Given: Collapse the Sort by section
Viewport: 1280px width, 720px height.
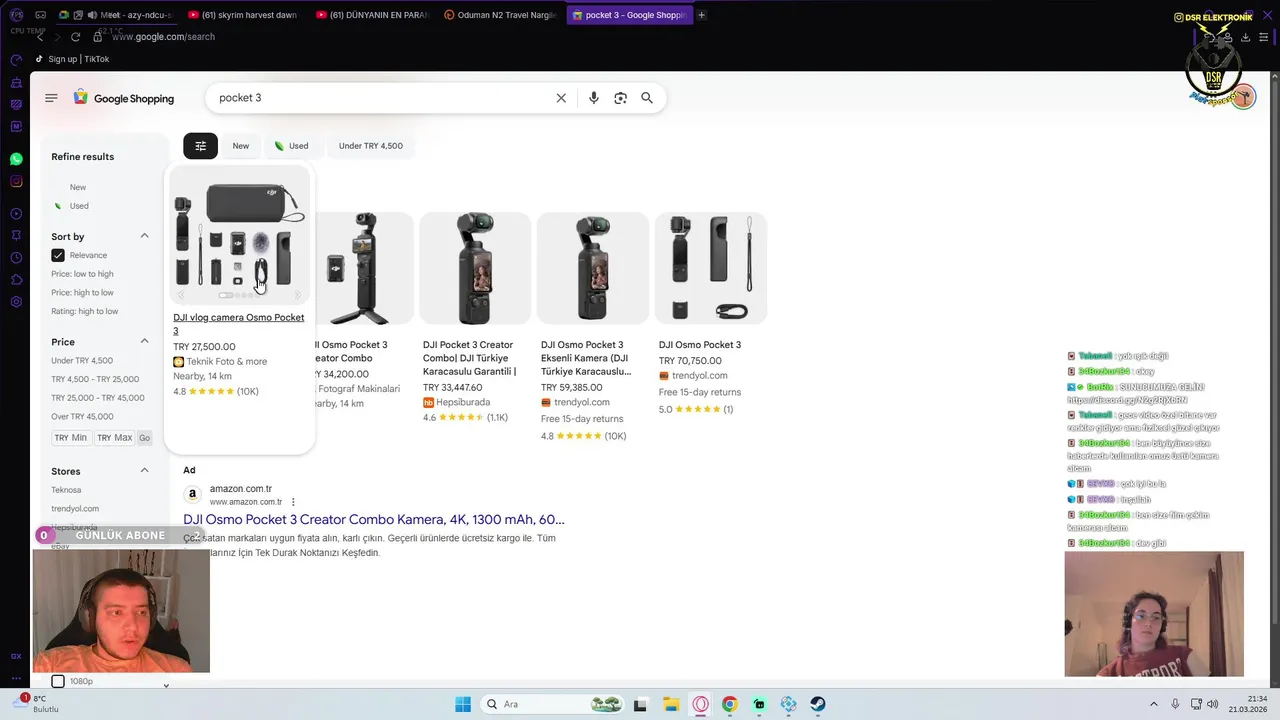Looking at the screenshot, I should click(x=144, y=236).
